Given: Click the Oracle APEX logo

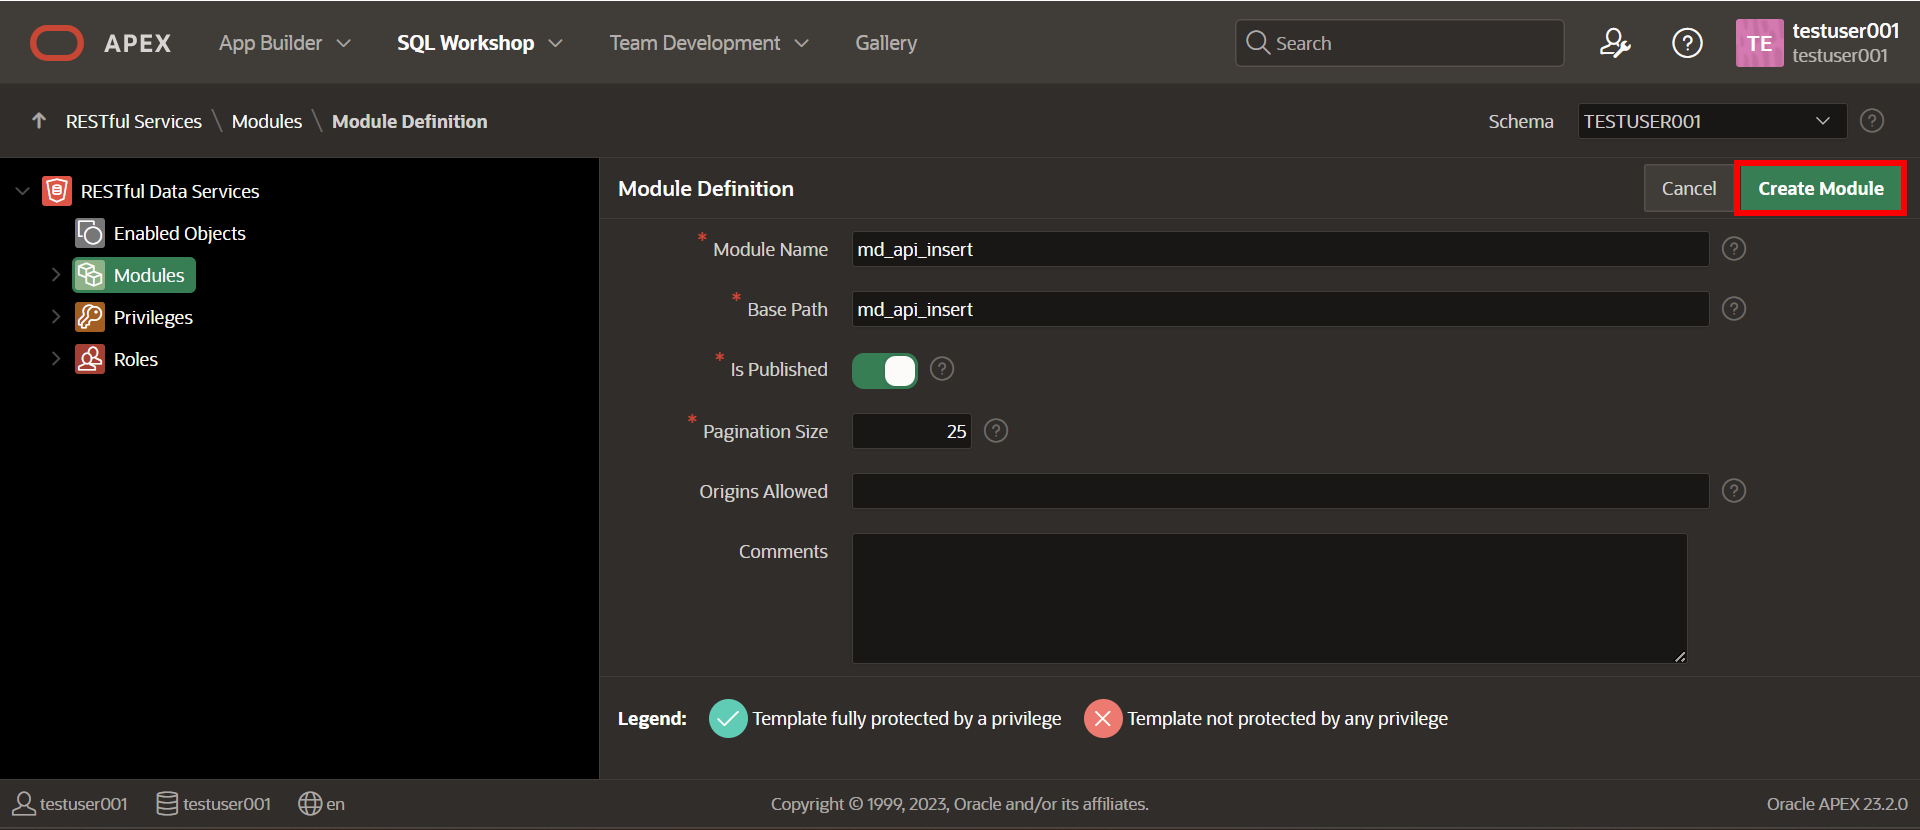Looking at the screenshot, I should click(100, 43).
